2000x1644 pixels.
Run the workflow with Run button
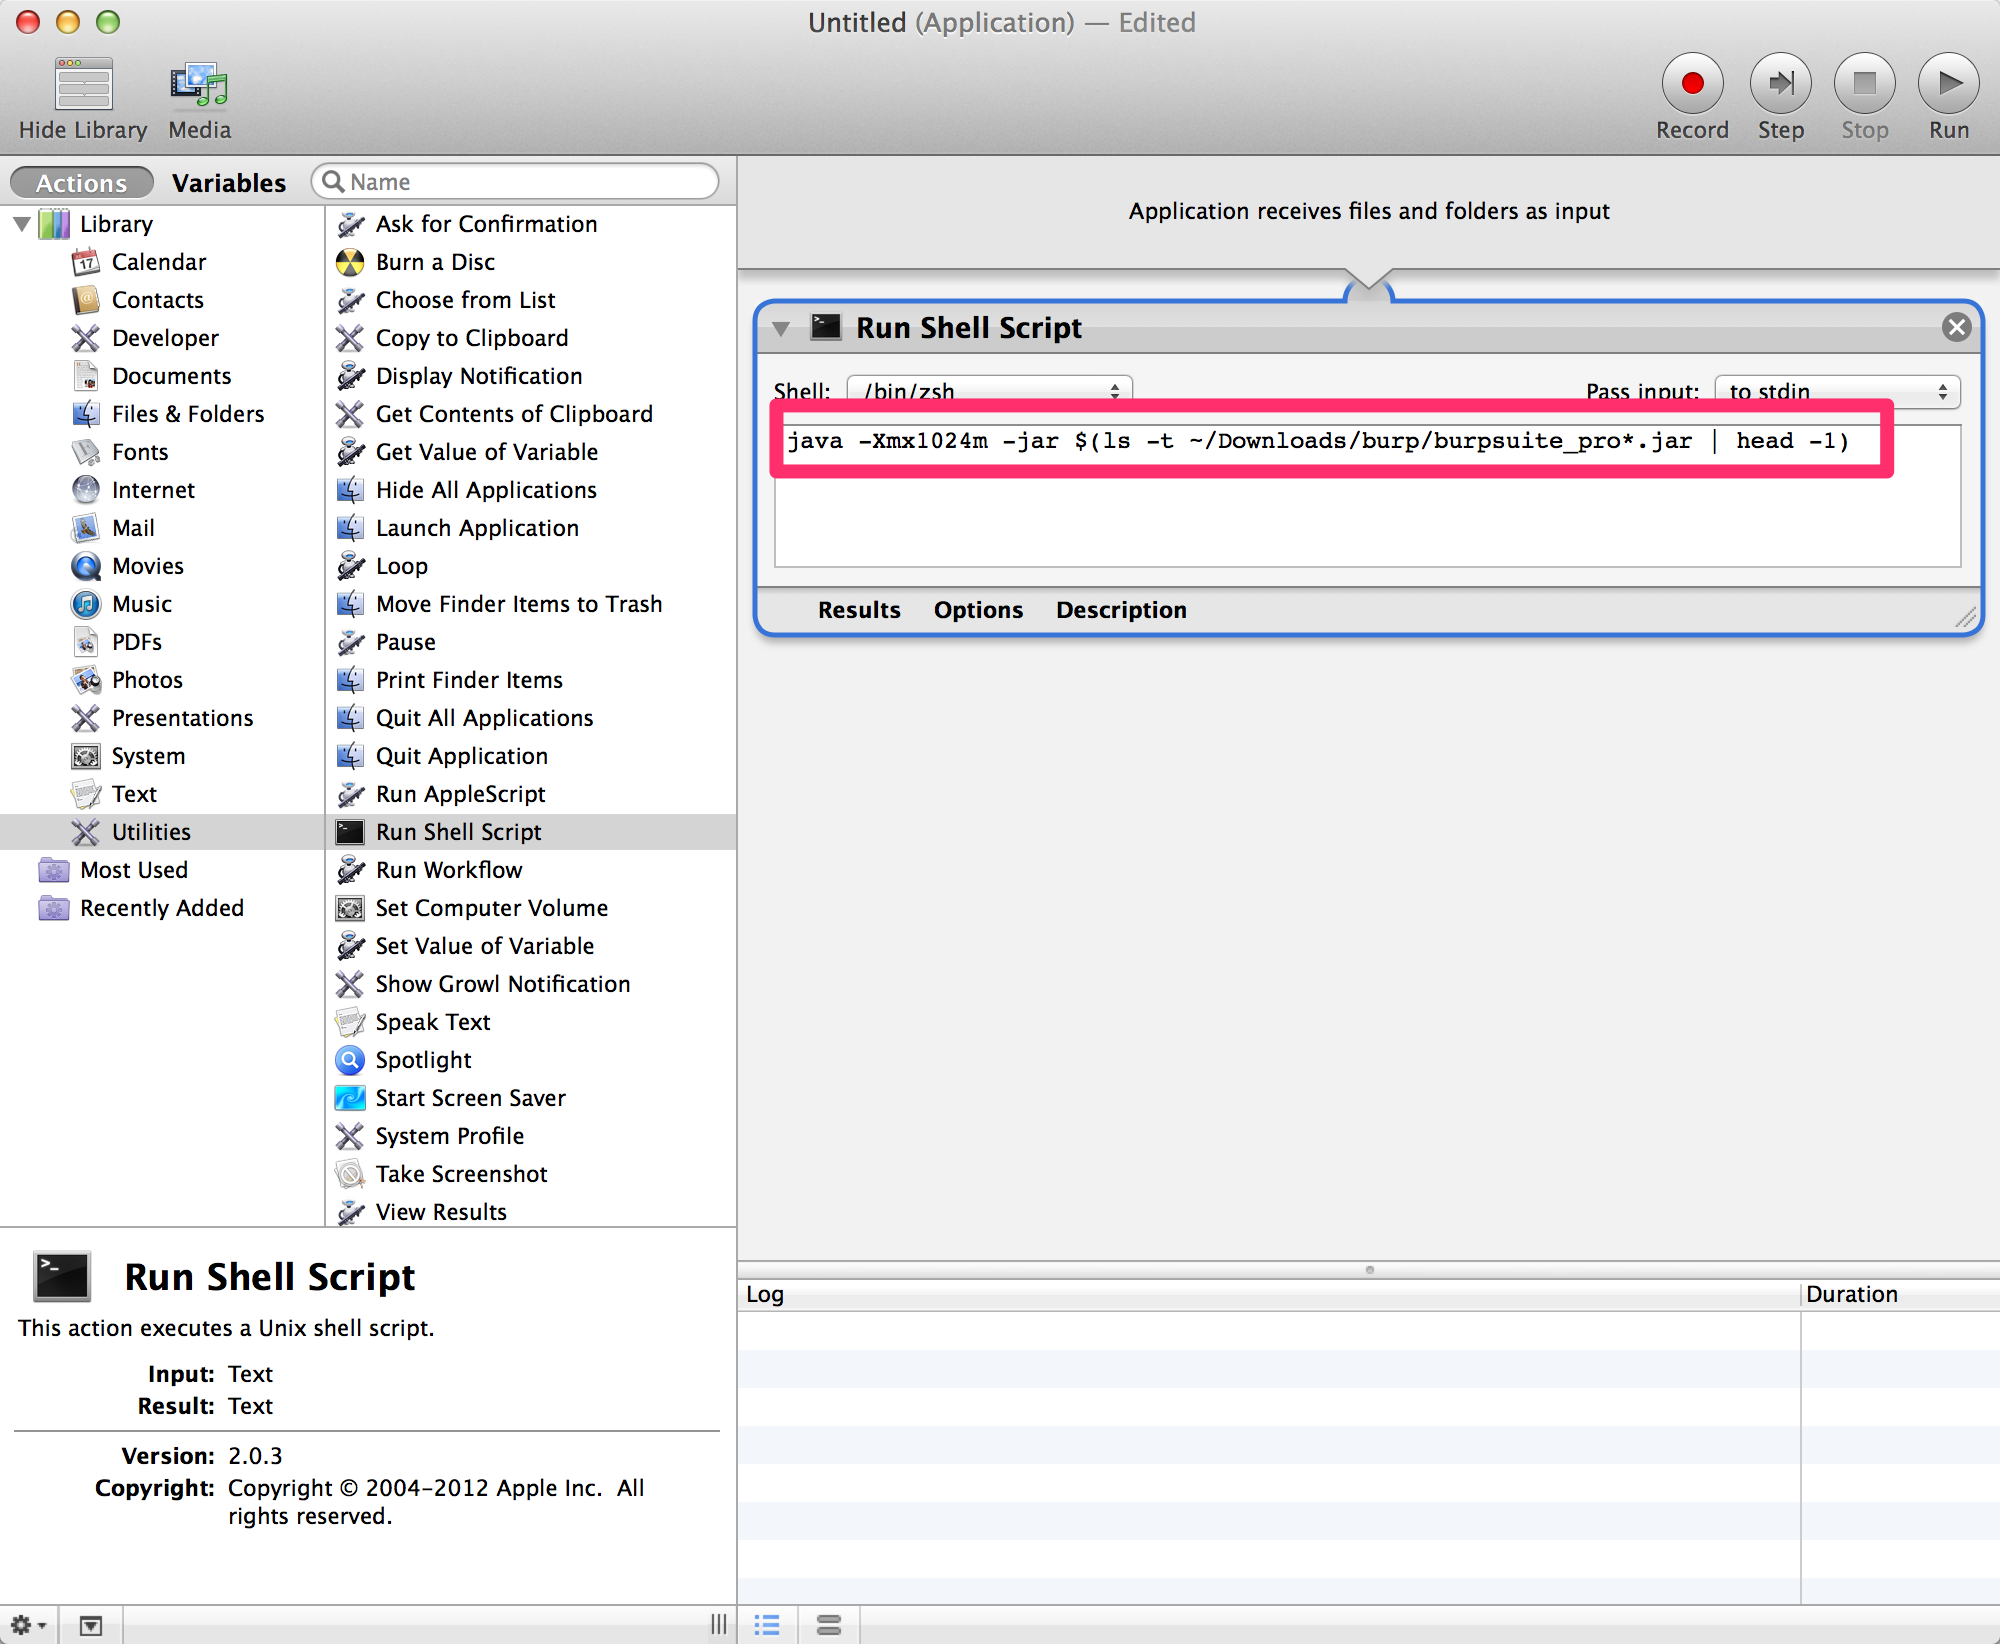[x=1948, y=84]
